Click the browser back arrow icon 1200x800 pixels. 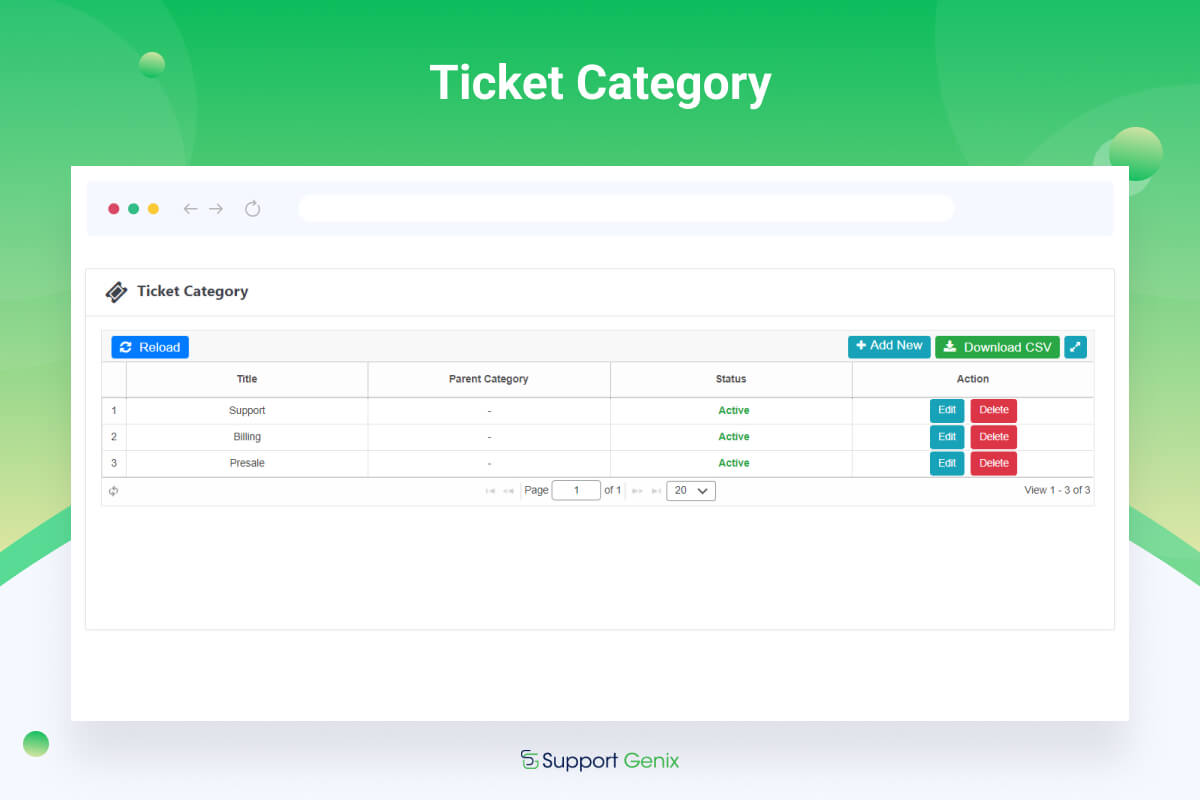tap(190, 209)
